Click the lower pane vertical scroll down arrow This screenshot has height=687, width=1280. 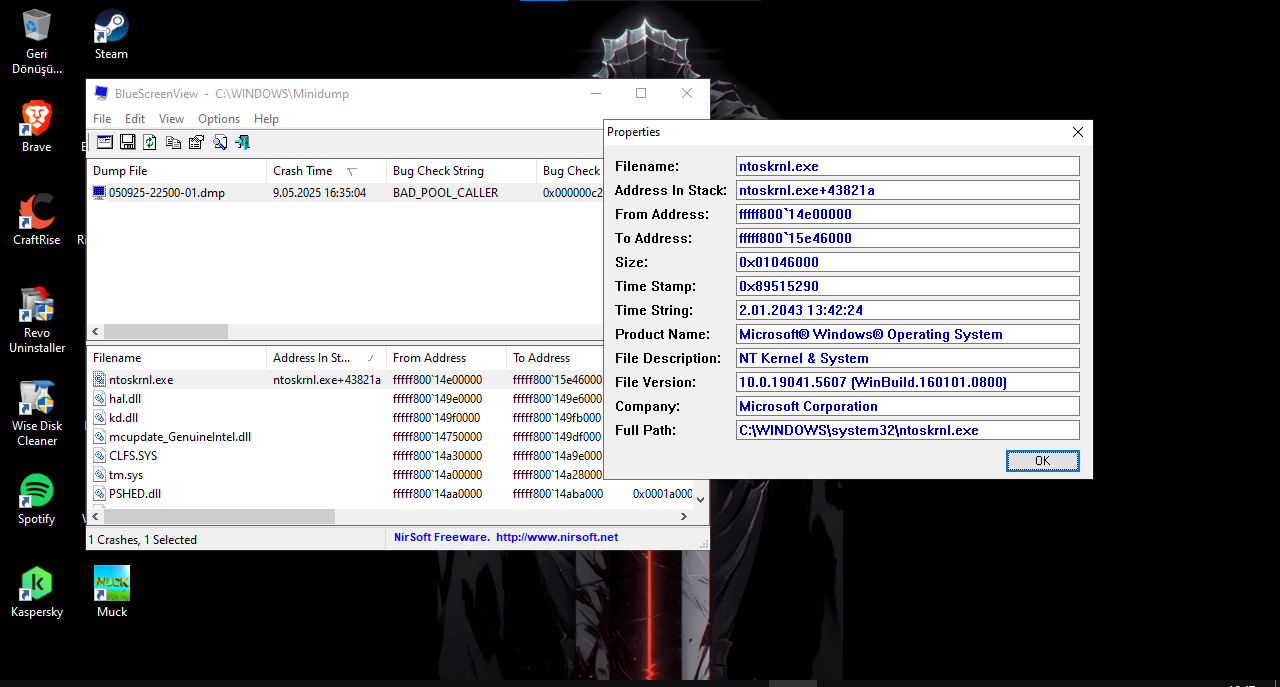700,499
